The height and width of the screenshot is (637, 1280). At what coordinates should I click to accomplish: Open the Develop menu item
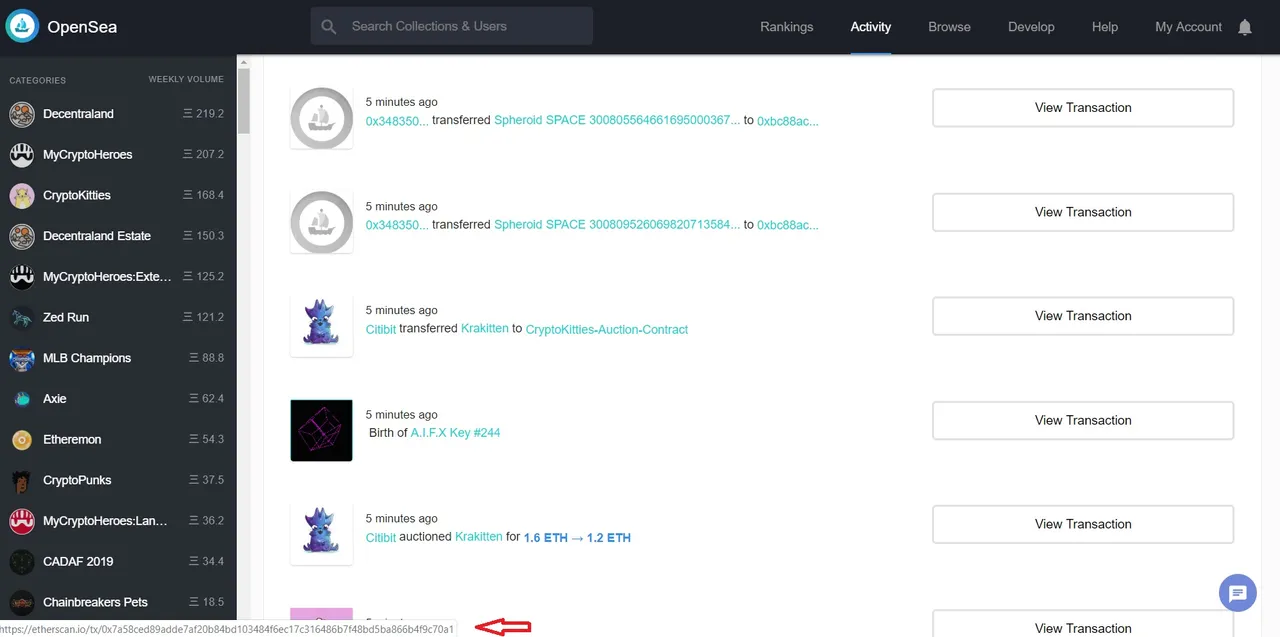click(1031, 27)
